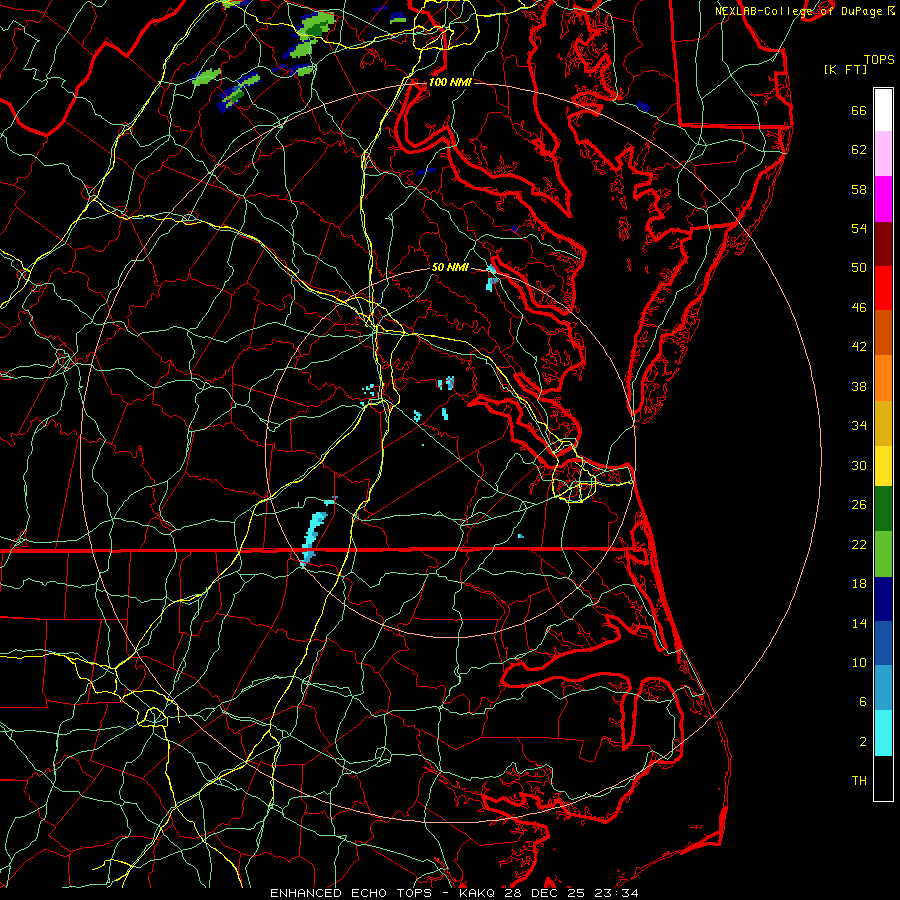Click the 42 value on the legend

click(x=859, y=347)
